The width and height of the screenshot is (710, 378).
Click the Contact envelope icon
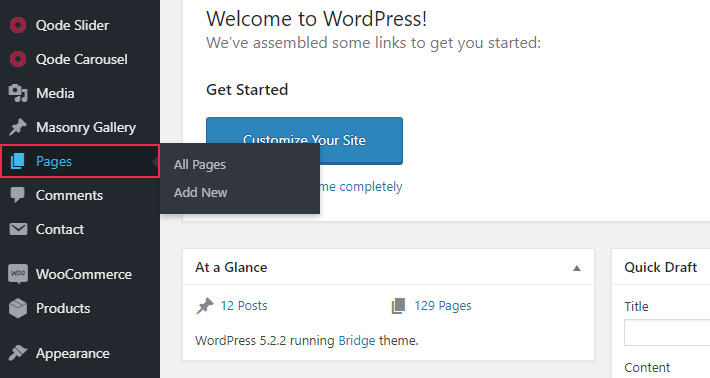[x=18, y=229]
